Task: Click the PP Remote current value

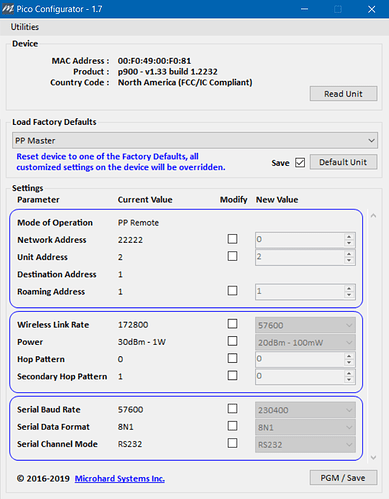Action: (x=138, y=223)
